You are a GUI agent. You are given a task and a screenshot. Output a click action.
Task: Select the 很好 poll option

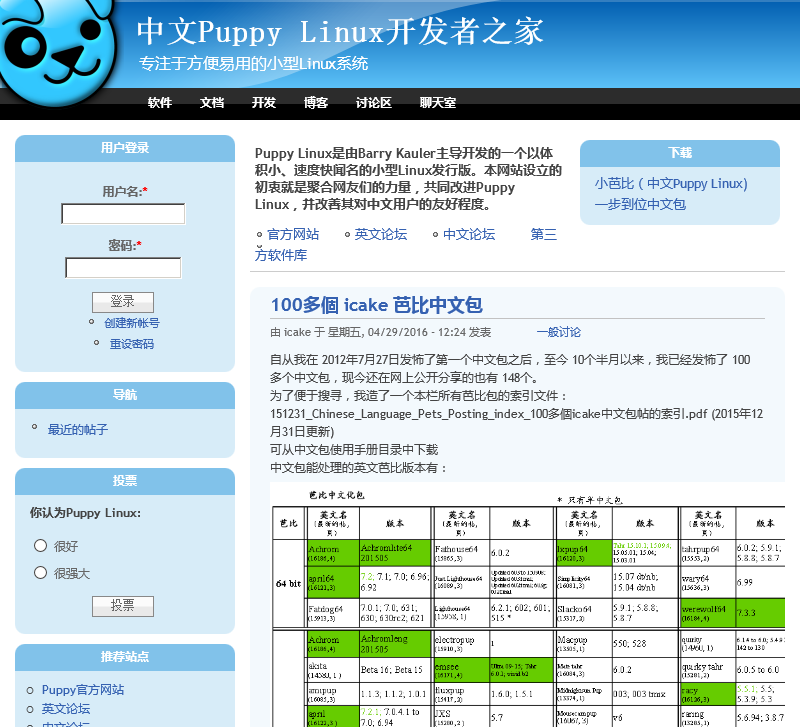pos(40,546)
